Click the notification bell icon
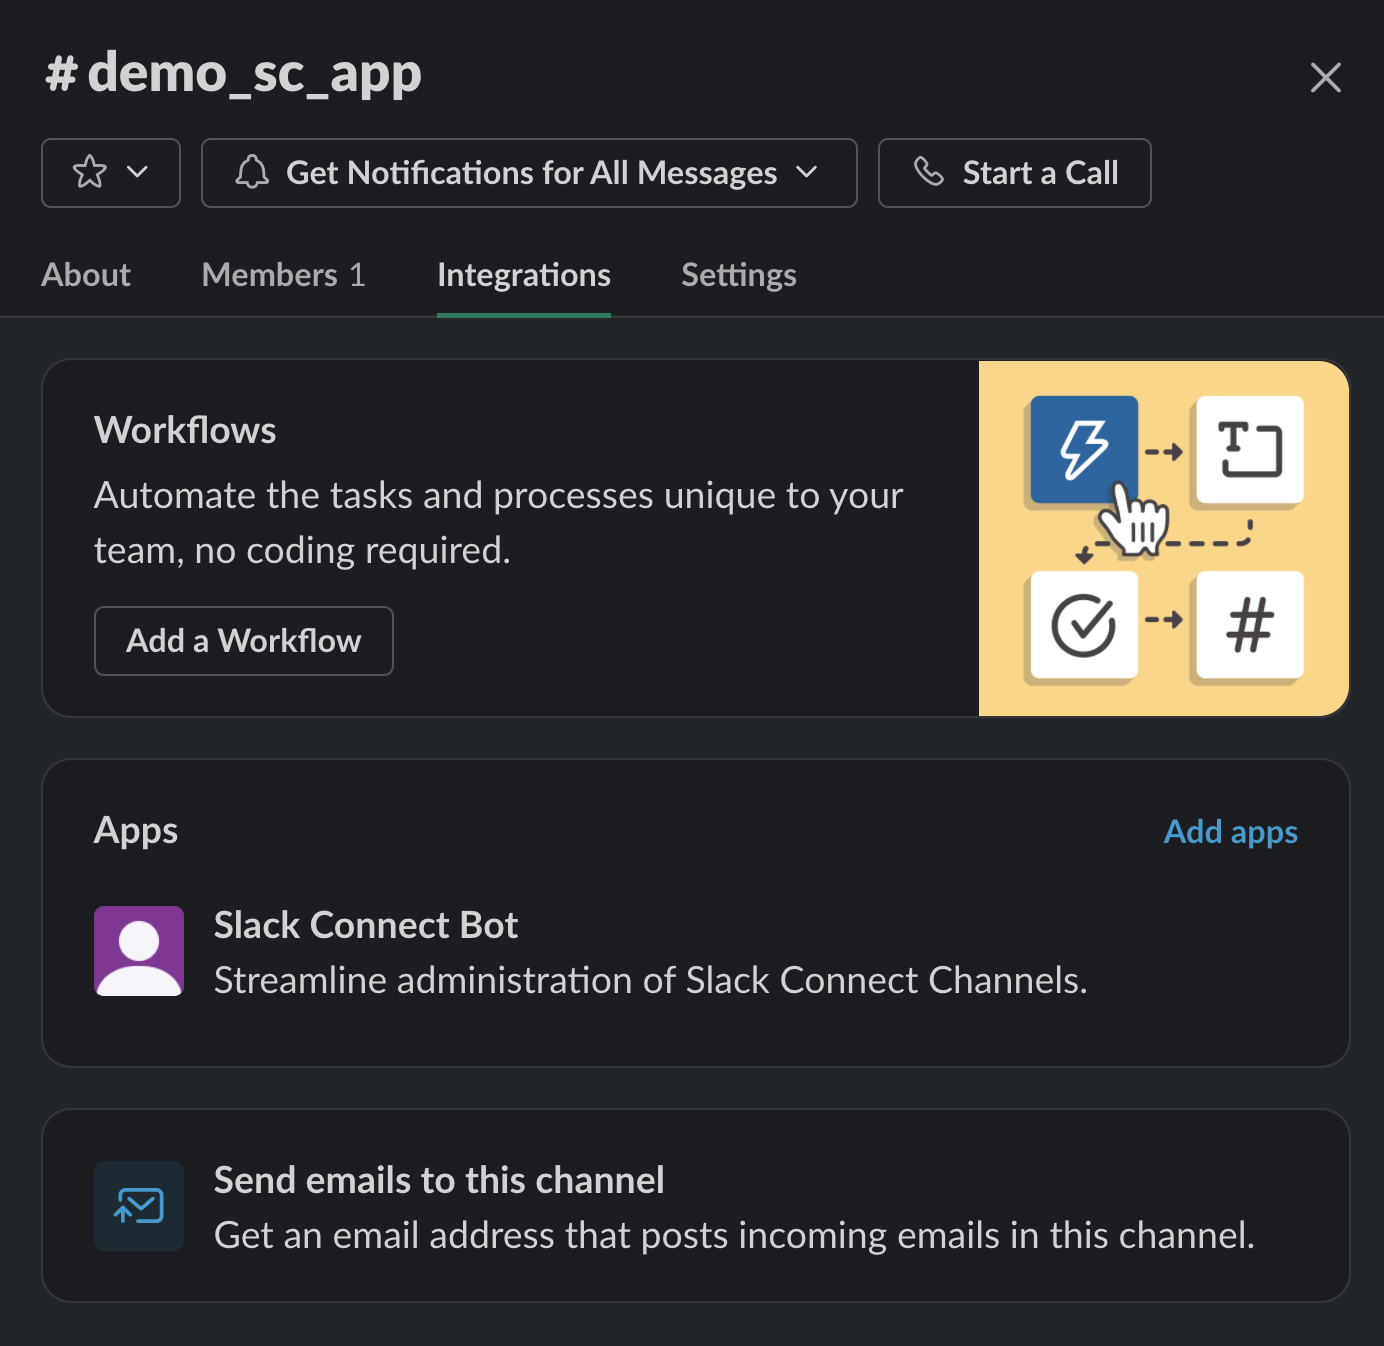This screenshot has width=1384, height=1346. point(252,172)
